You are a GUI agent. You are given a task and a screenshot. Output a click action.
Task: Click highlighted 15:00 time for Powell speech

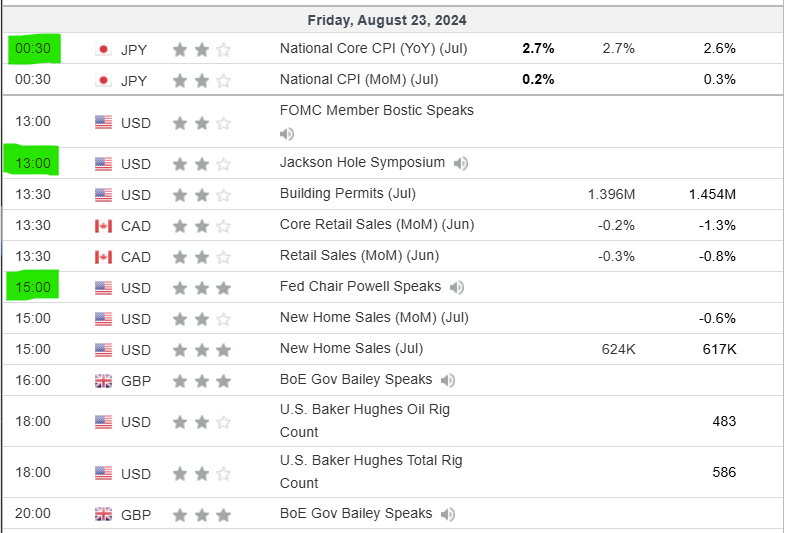pyautogui.click(x=33, y=288)
